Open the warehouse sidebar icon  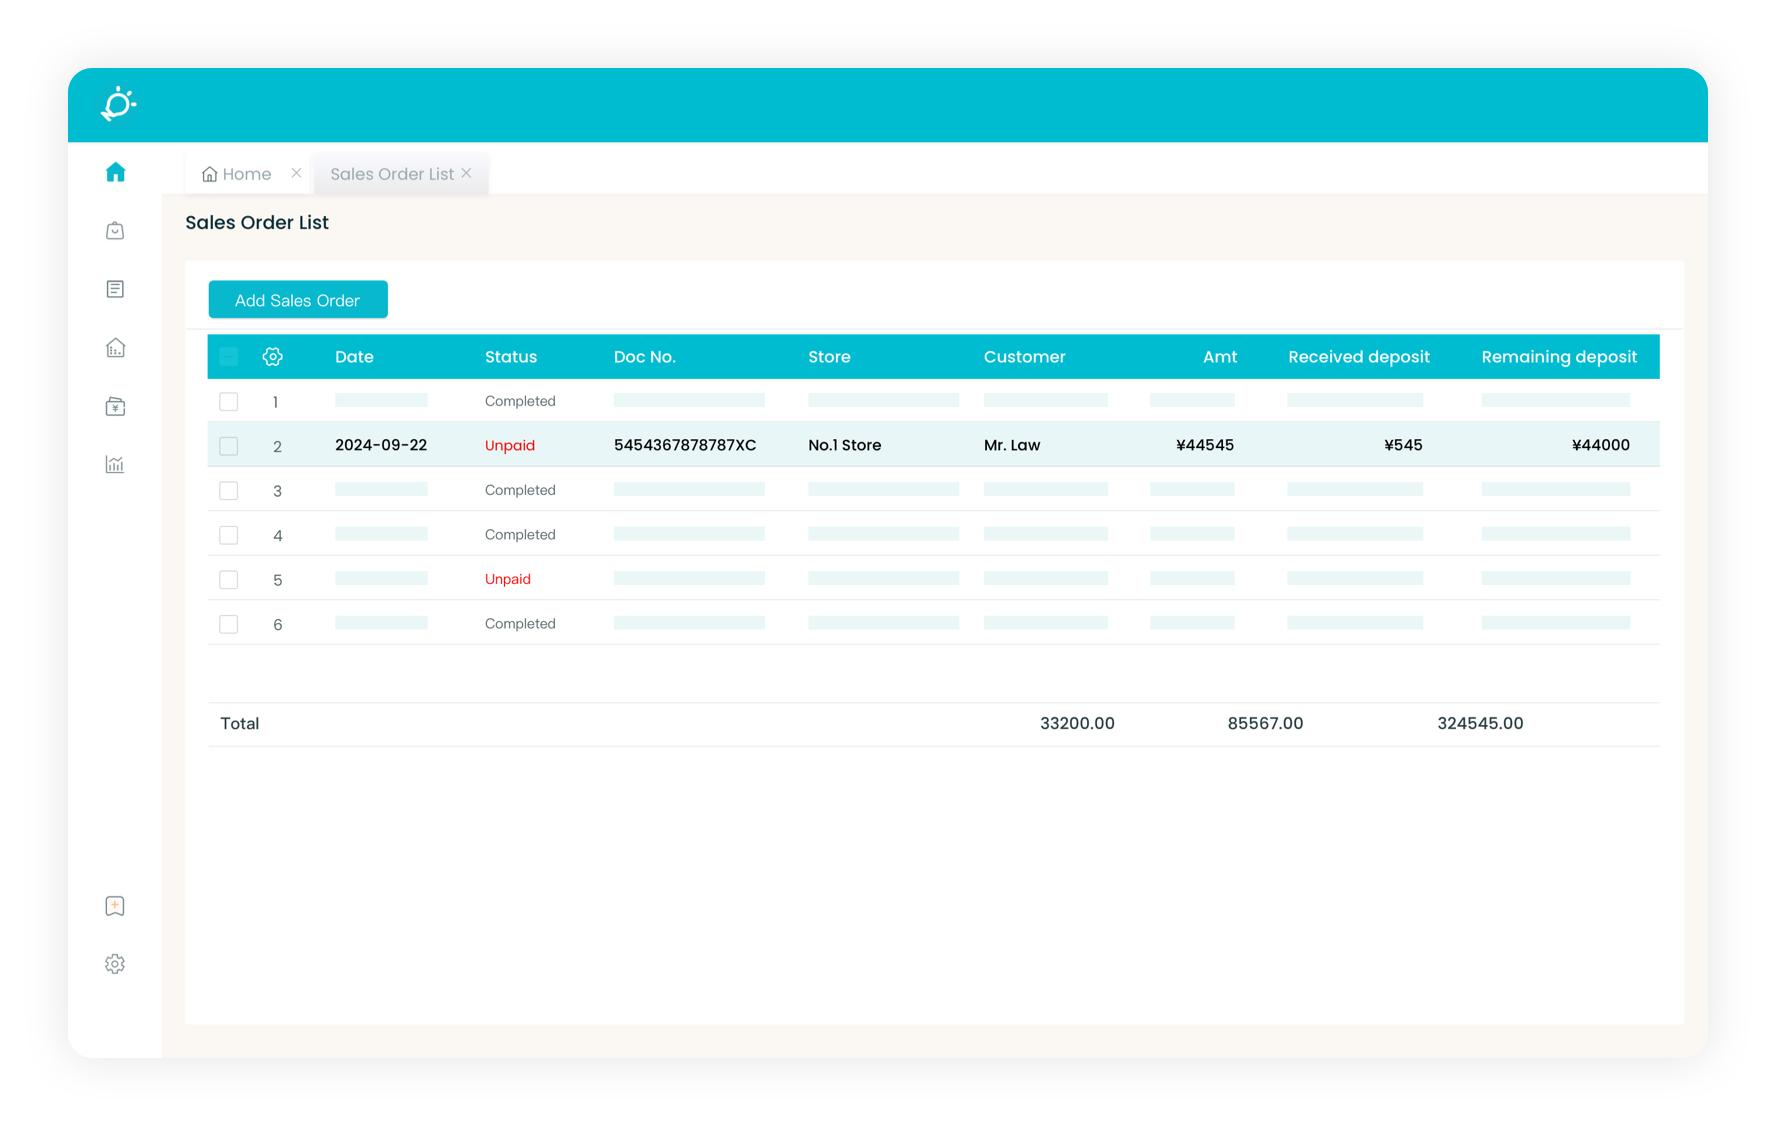(x=115, y=348)
